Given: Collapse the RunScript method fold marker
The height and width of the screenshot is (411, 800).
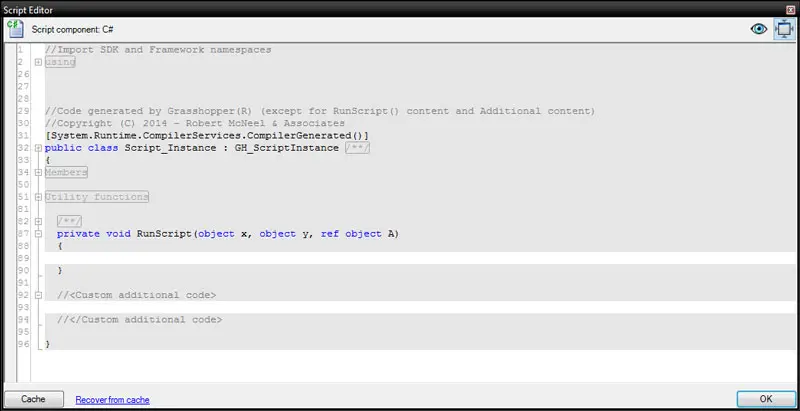Looking at the screenshot, I should coord(38,234).
